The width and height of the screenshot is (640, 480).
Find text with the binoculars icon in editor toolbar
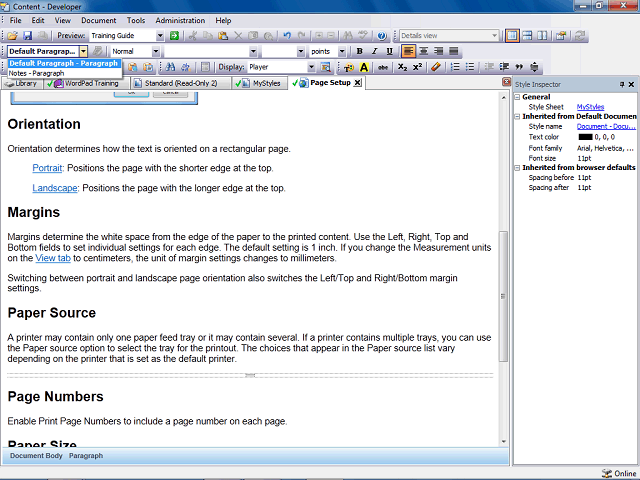(x=171, y=67)
